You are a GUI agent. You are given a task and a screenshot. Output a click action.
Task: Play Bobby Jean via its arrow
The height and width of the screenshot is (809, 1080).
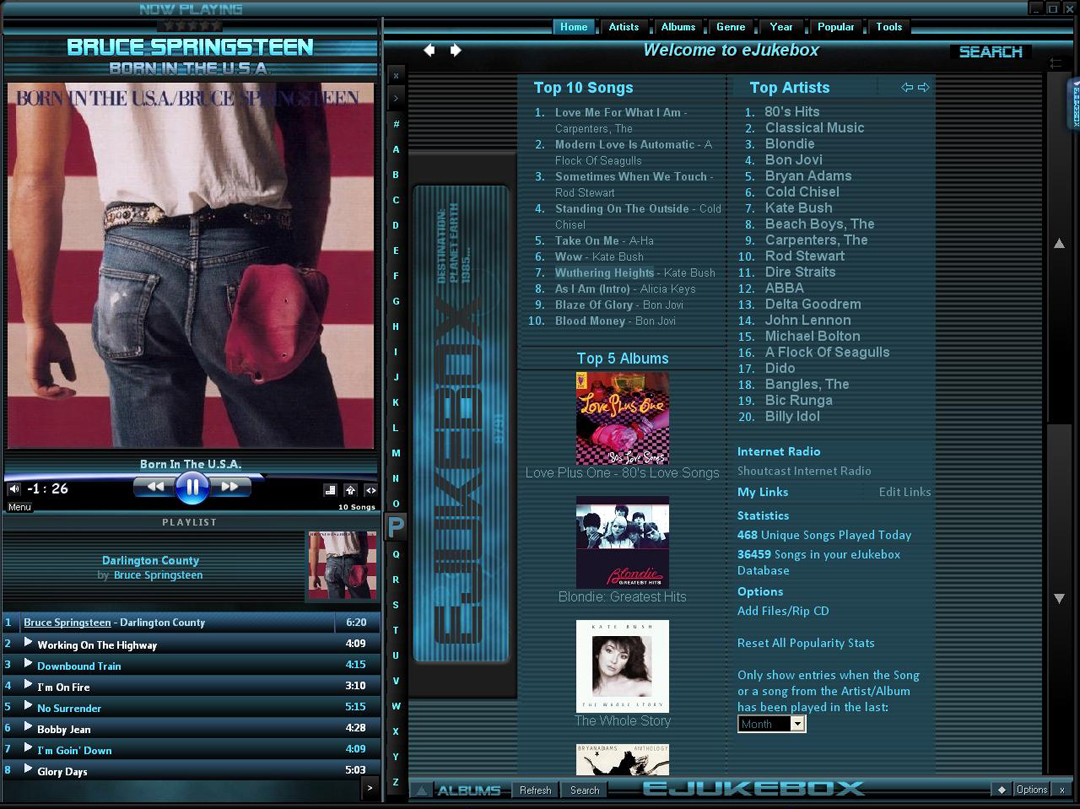click(28, 726)
